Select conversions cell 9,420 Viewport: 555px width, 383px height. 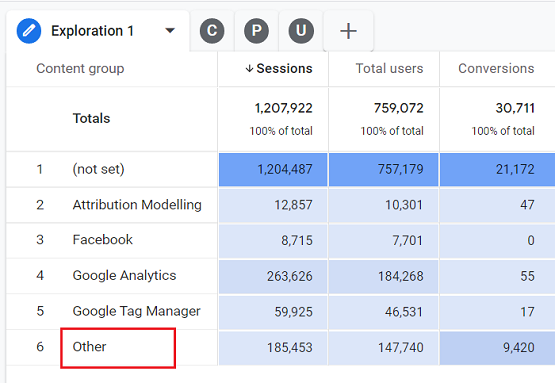(497, 348)
